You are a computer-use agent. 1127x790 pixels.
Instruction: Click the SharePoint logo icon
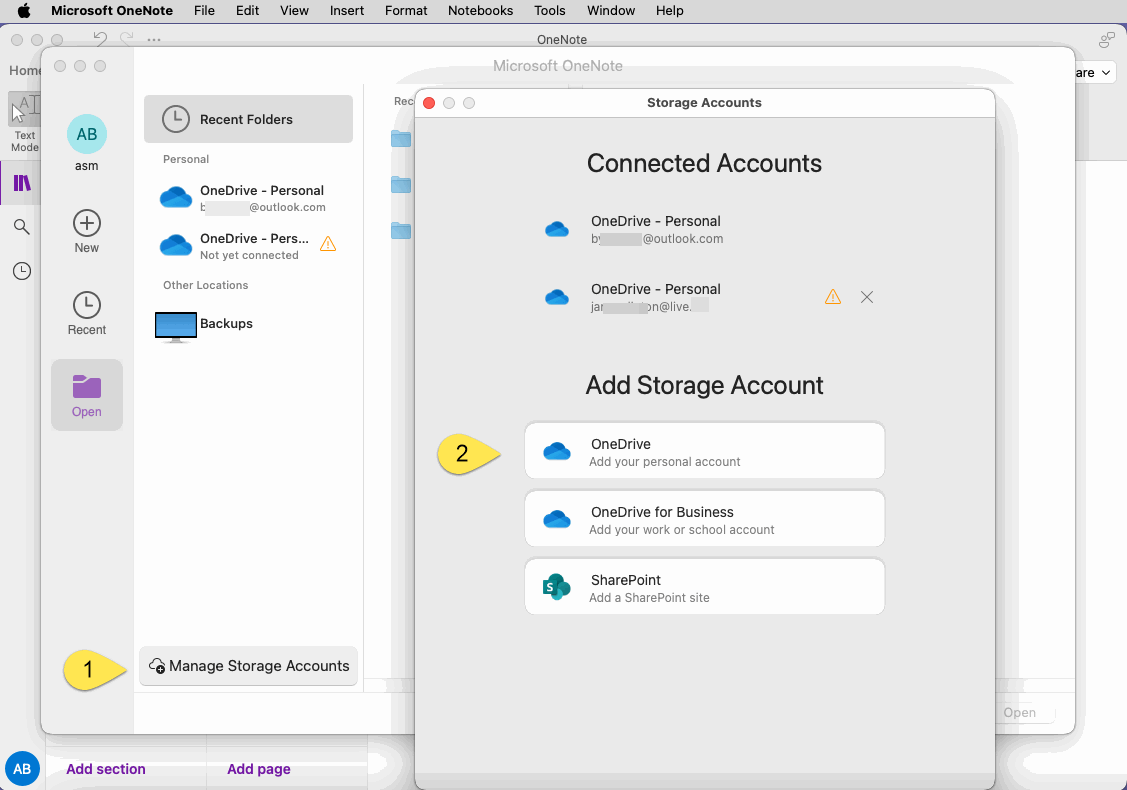click(x=556, y=587)
